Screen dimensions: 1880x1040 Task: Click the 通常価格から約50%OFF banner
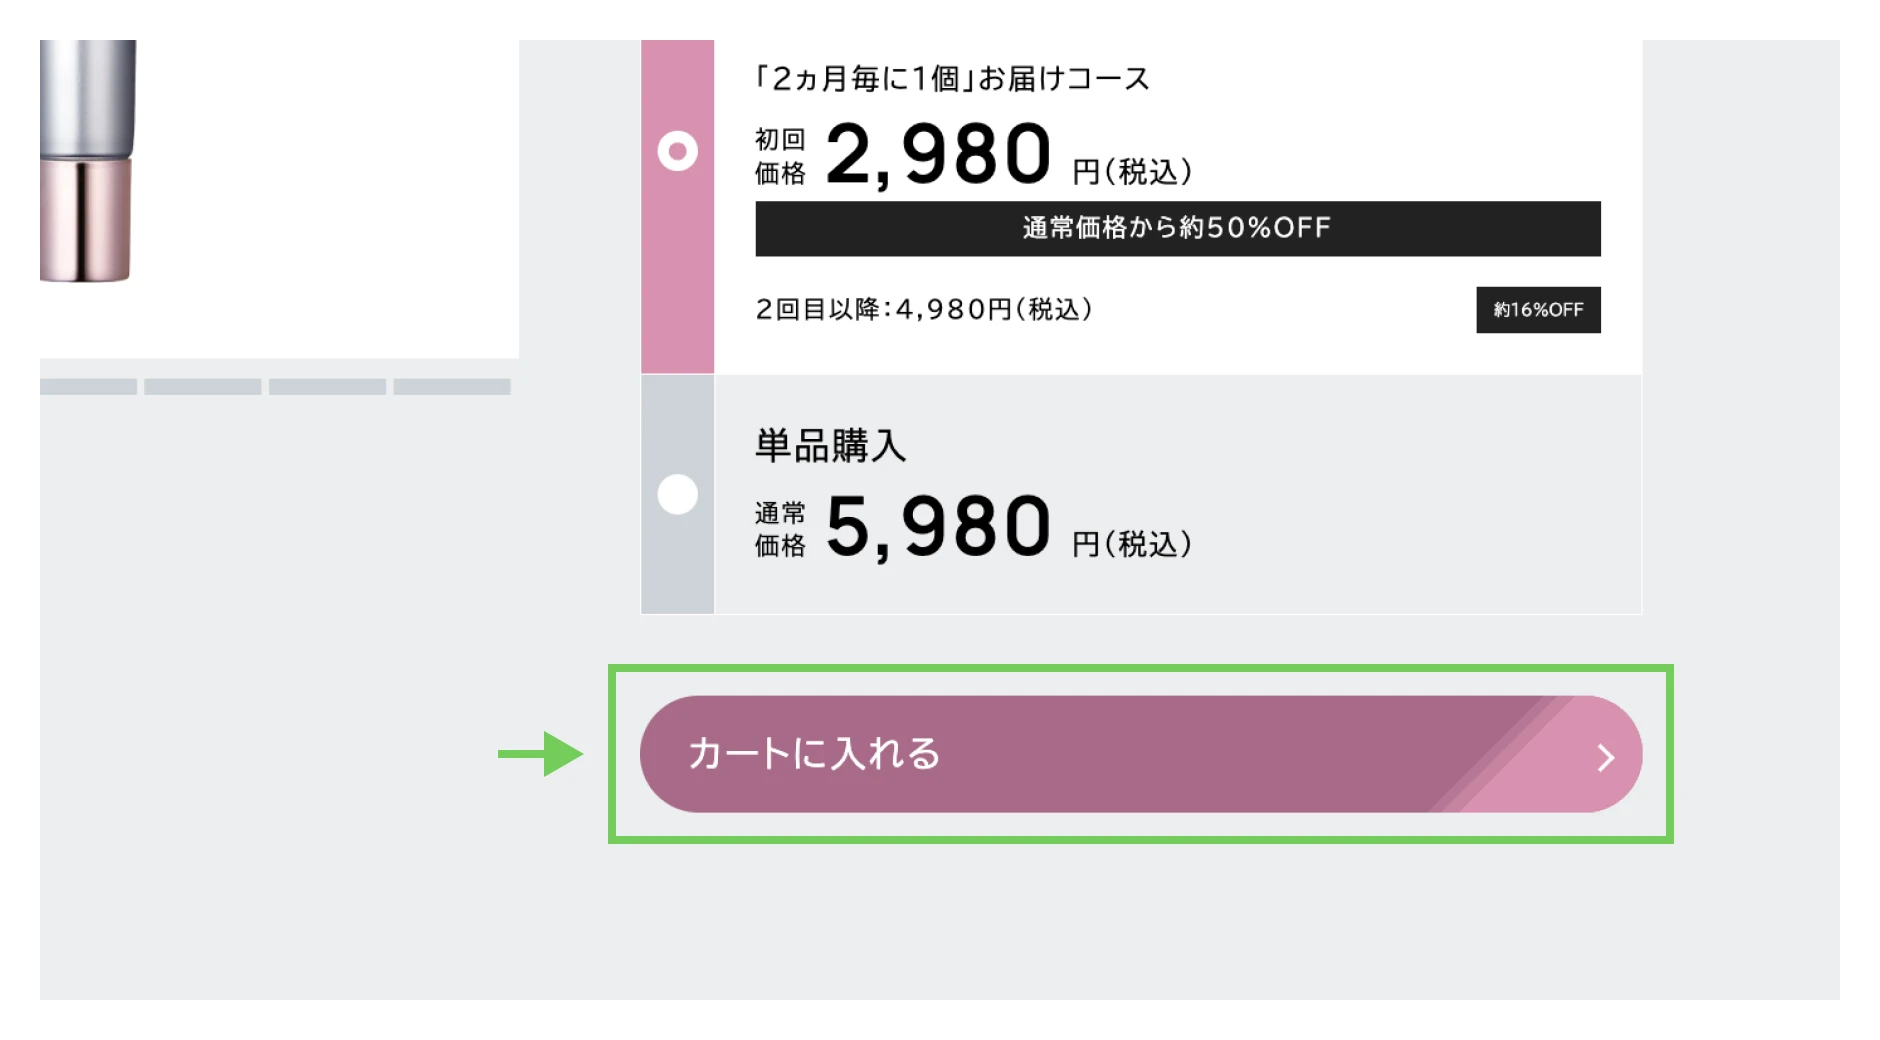click(x=1177, y=229)
